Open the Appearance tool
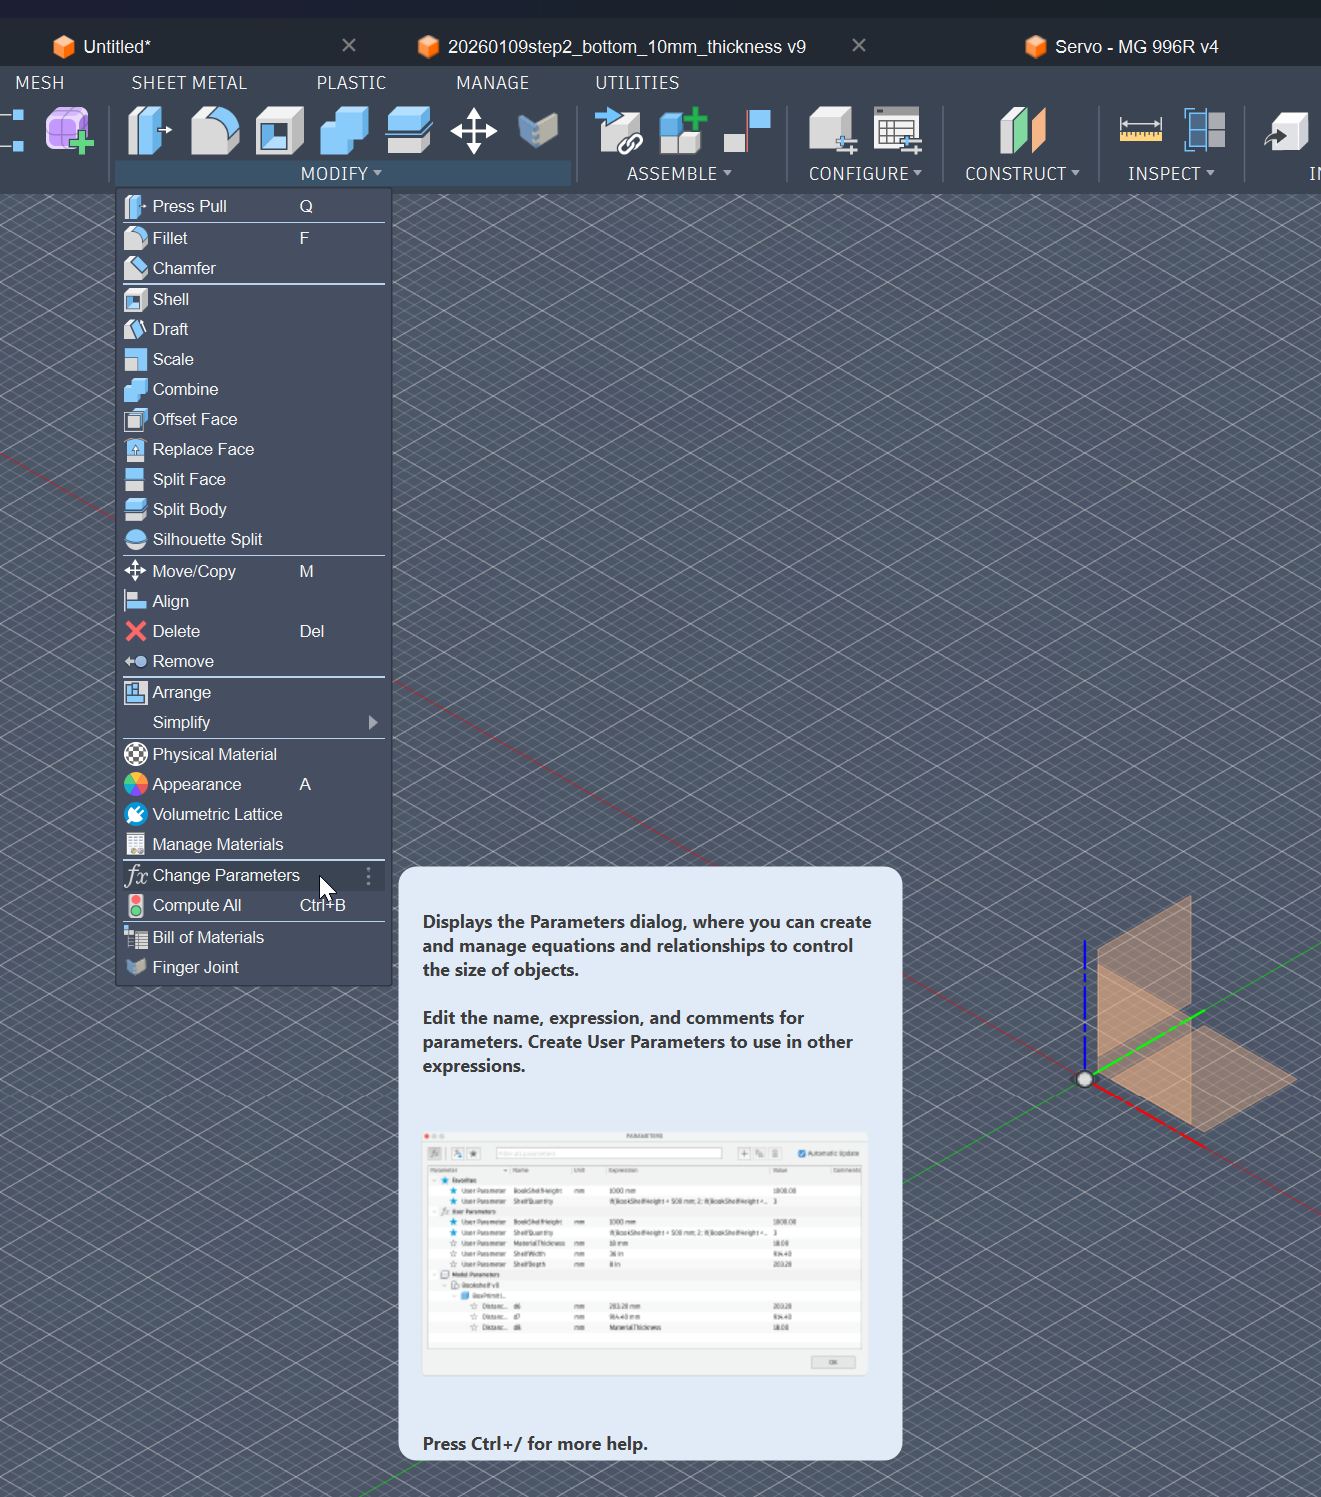1321x1497 pixels. coord(196,784)
